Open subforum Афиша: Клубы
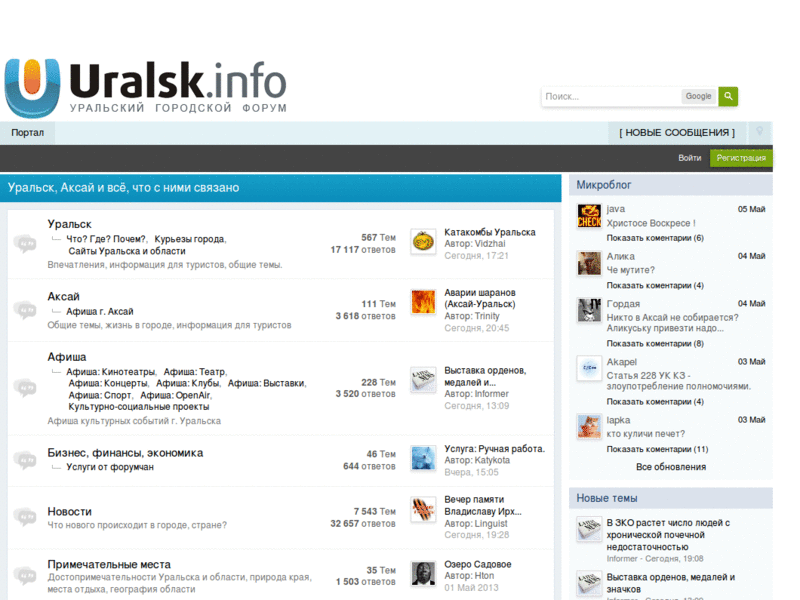The image size is (800, 600). (x=188, y=383)
